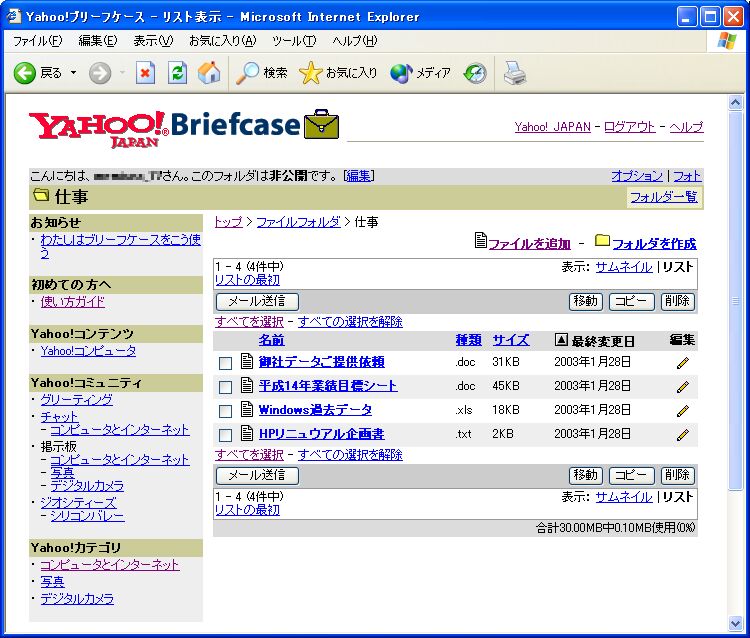The image size is (750, 638).
Task: Open the ファイル(F) menu
Action: [x=37, y=41]
